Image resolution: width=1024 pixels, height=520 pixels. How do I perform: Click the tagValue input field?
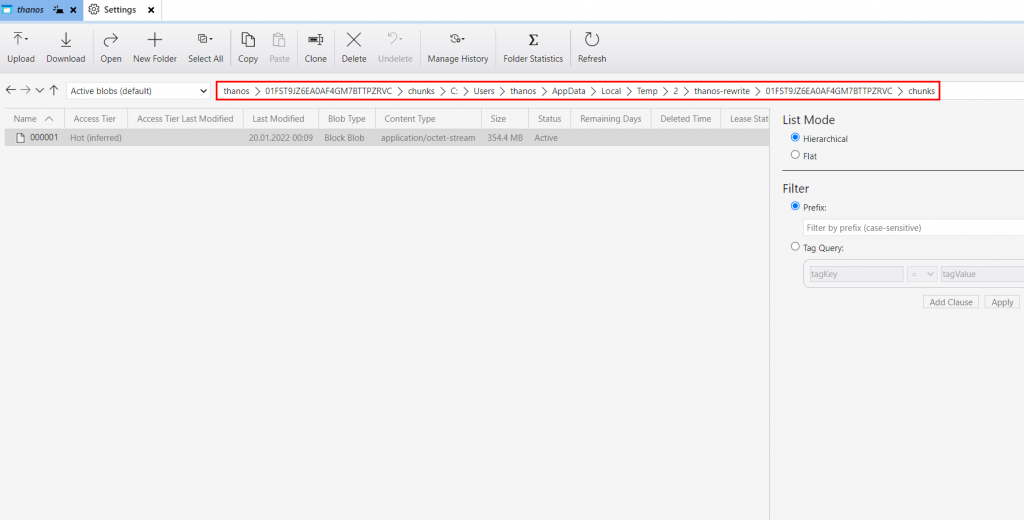point(982,274)
